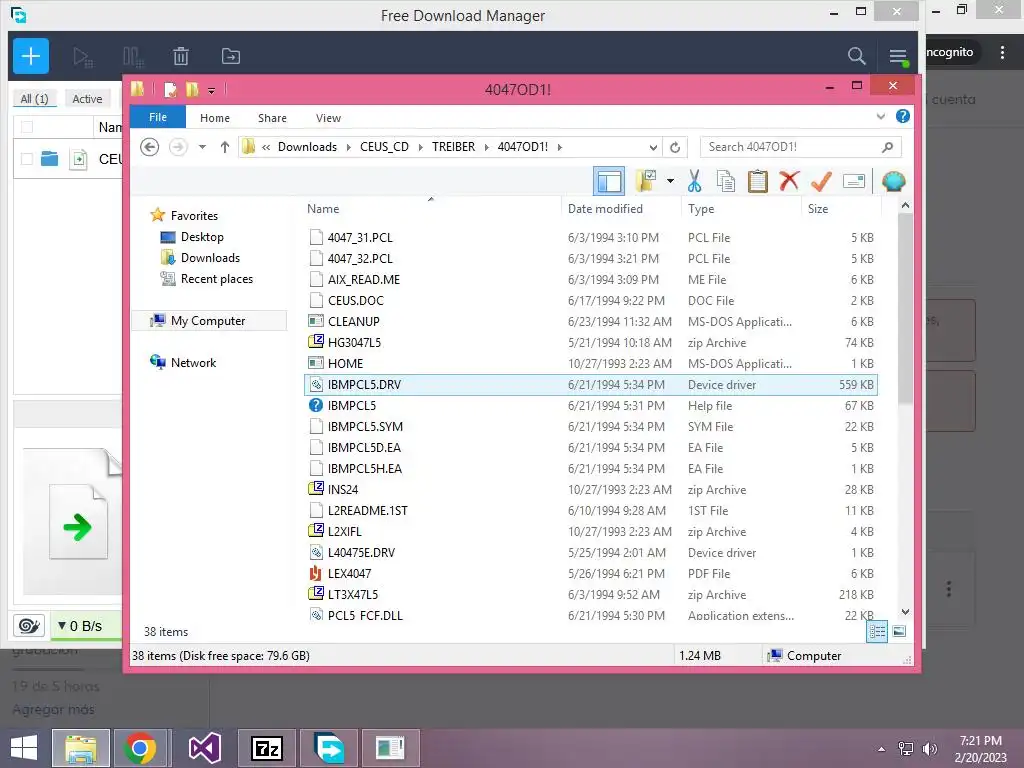1024x768 pixels.
Task: Select the file 4047_31.PCL
Action: pyautogui.click(x=360, y=238)
